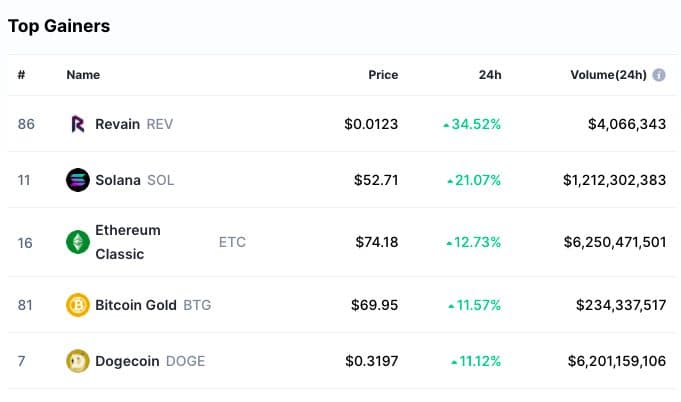Viewport: 681px width, 402px height.
Task: Sort by the Price column header
Action: click(382, 75)
